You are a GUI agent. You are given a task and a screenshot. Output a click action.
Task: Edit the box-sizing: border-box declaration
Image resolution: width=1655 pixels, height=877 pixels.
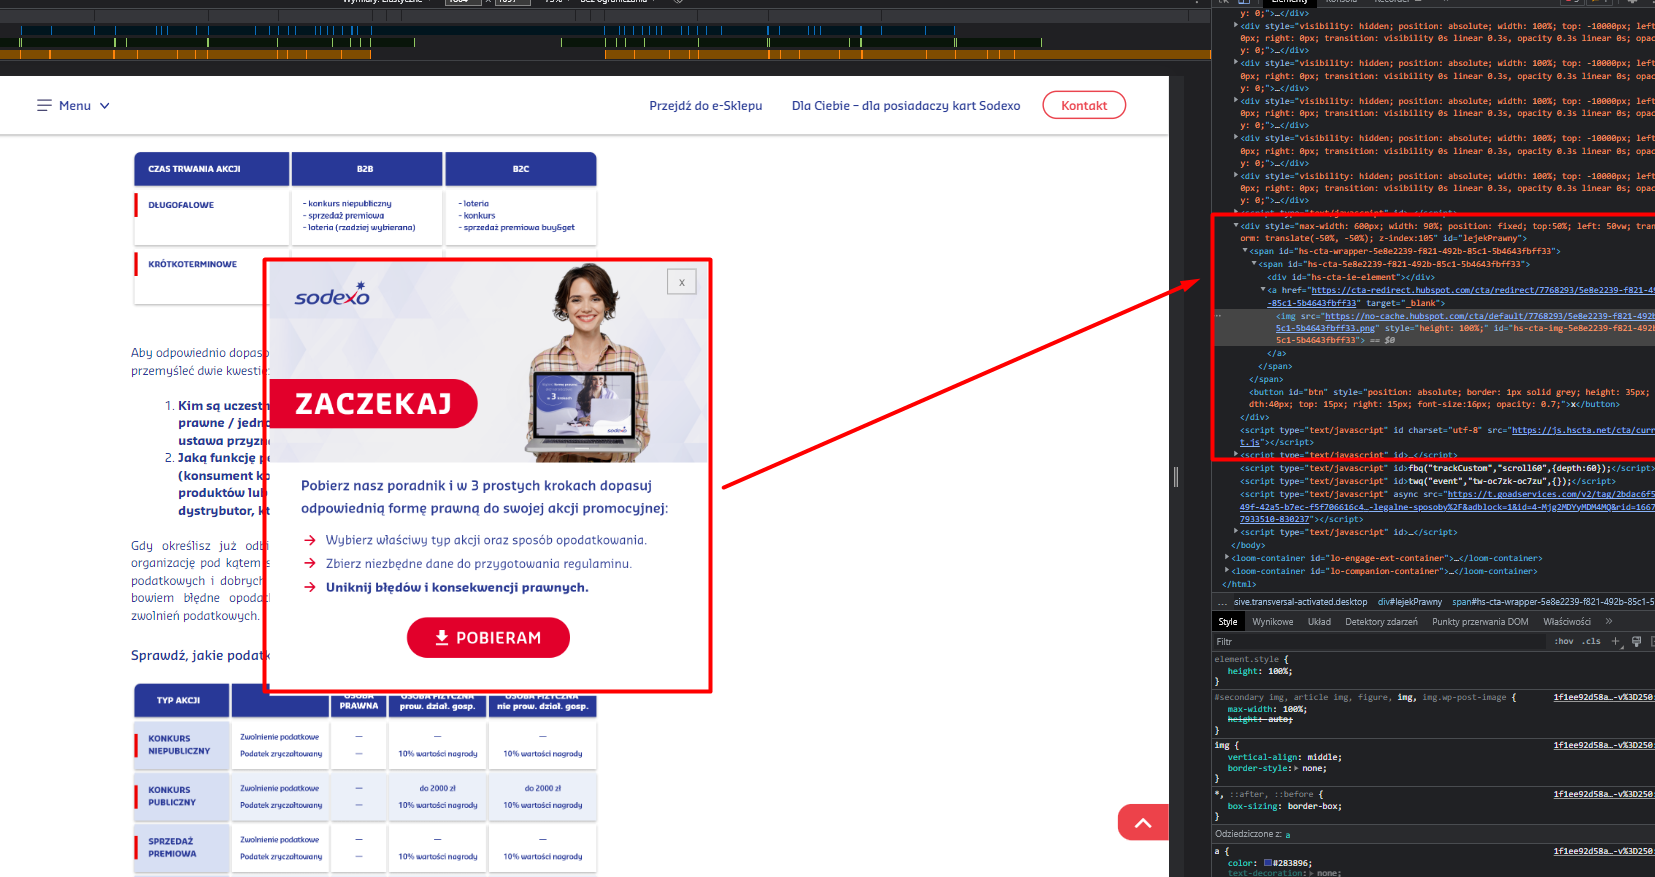tap(1285, 806)
